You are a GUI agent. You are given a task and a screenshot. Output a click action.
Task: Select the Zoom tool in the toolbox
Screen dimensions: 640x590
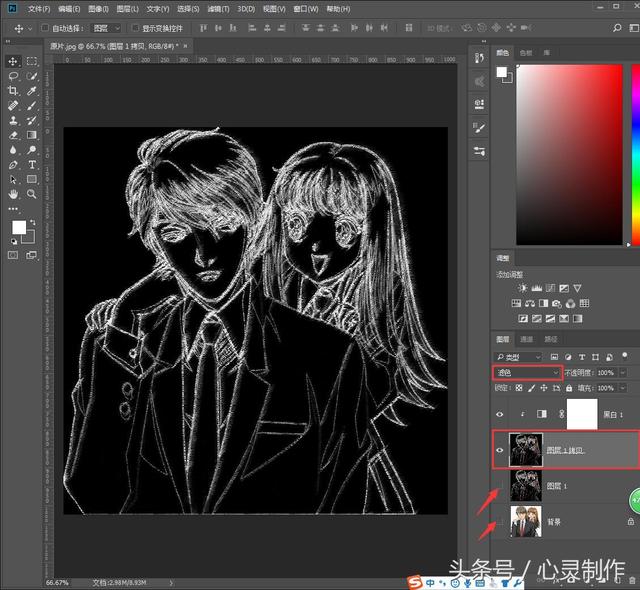tap(32, 194)
